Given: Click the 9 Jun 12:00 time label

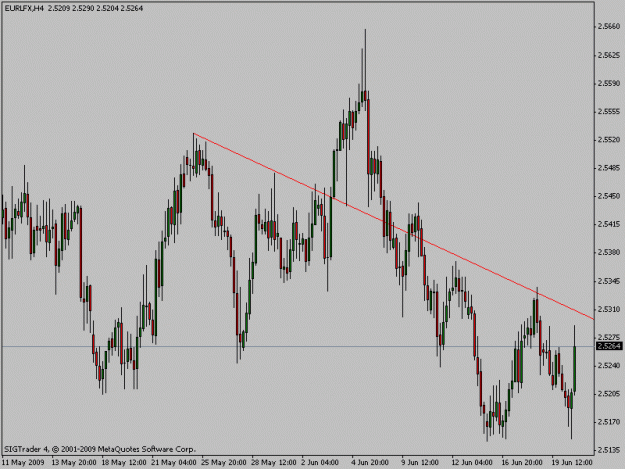Looking at the screenshot, I should point(420,463).
